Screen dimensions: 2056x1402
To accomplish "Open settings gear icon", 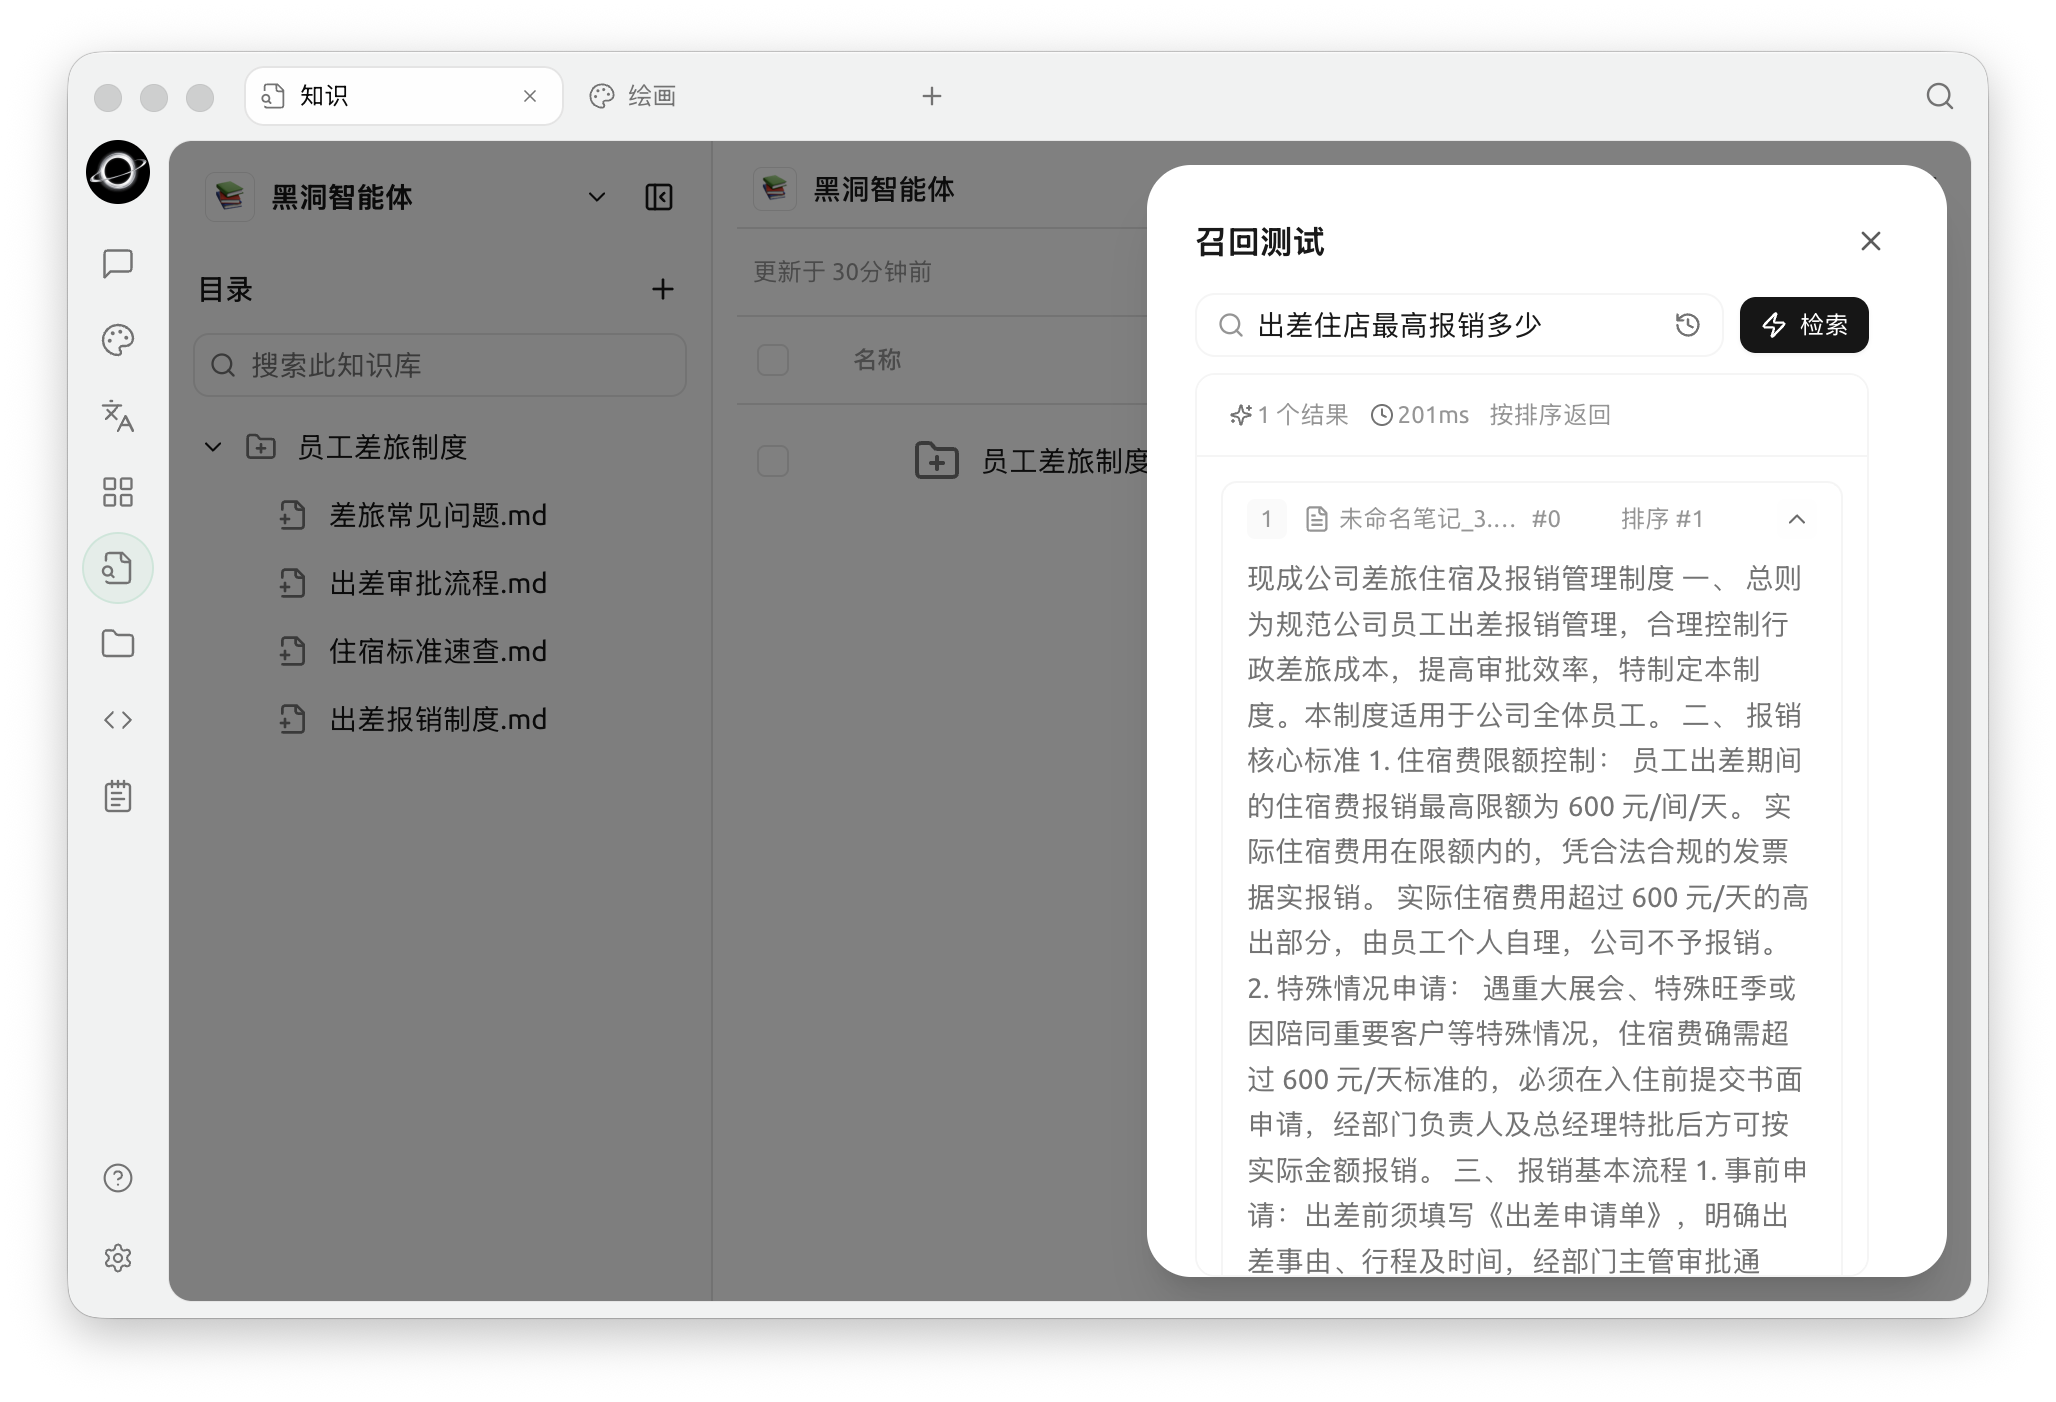I will point(118,1258).
